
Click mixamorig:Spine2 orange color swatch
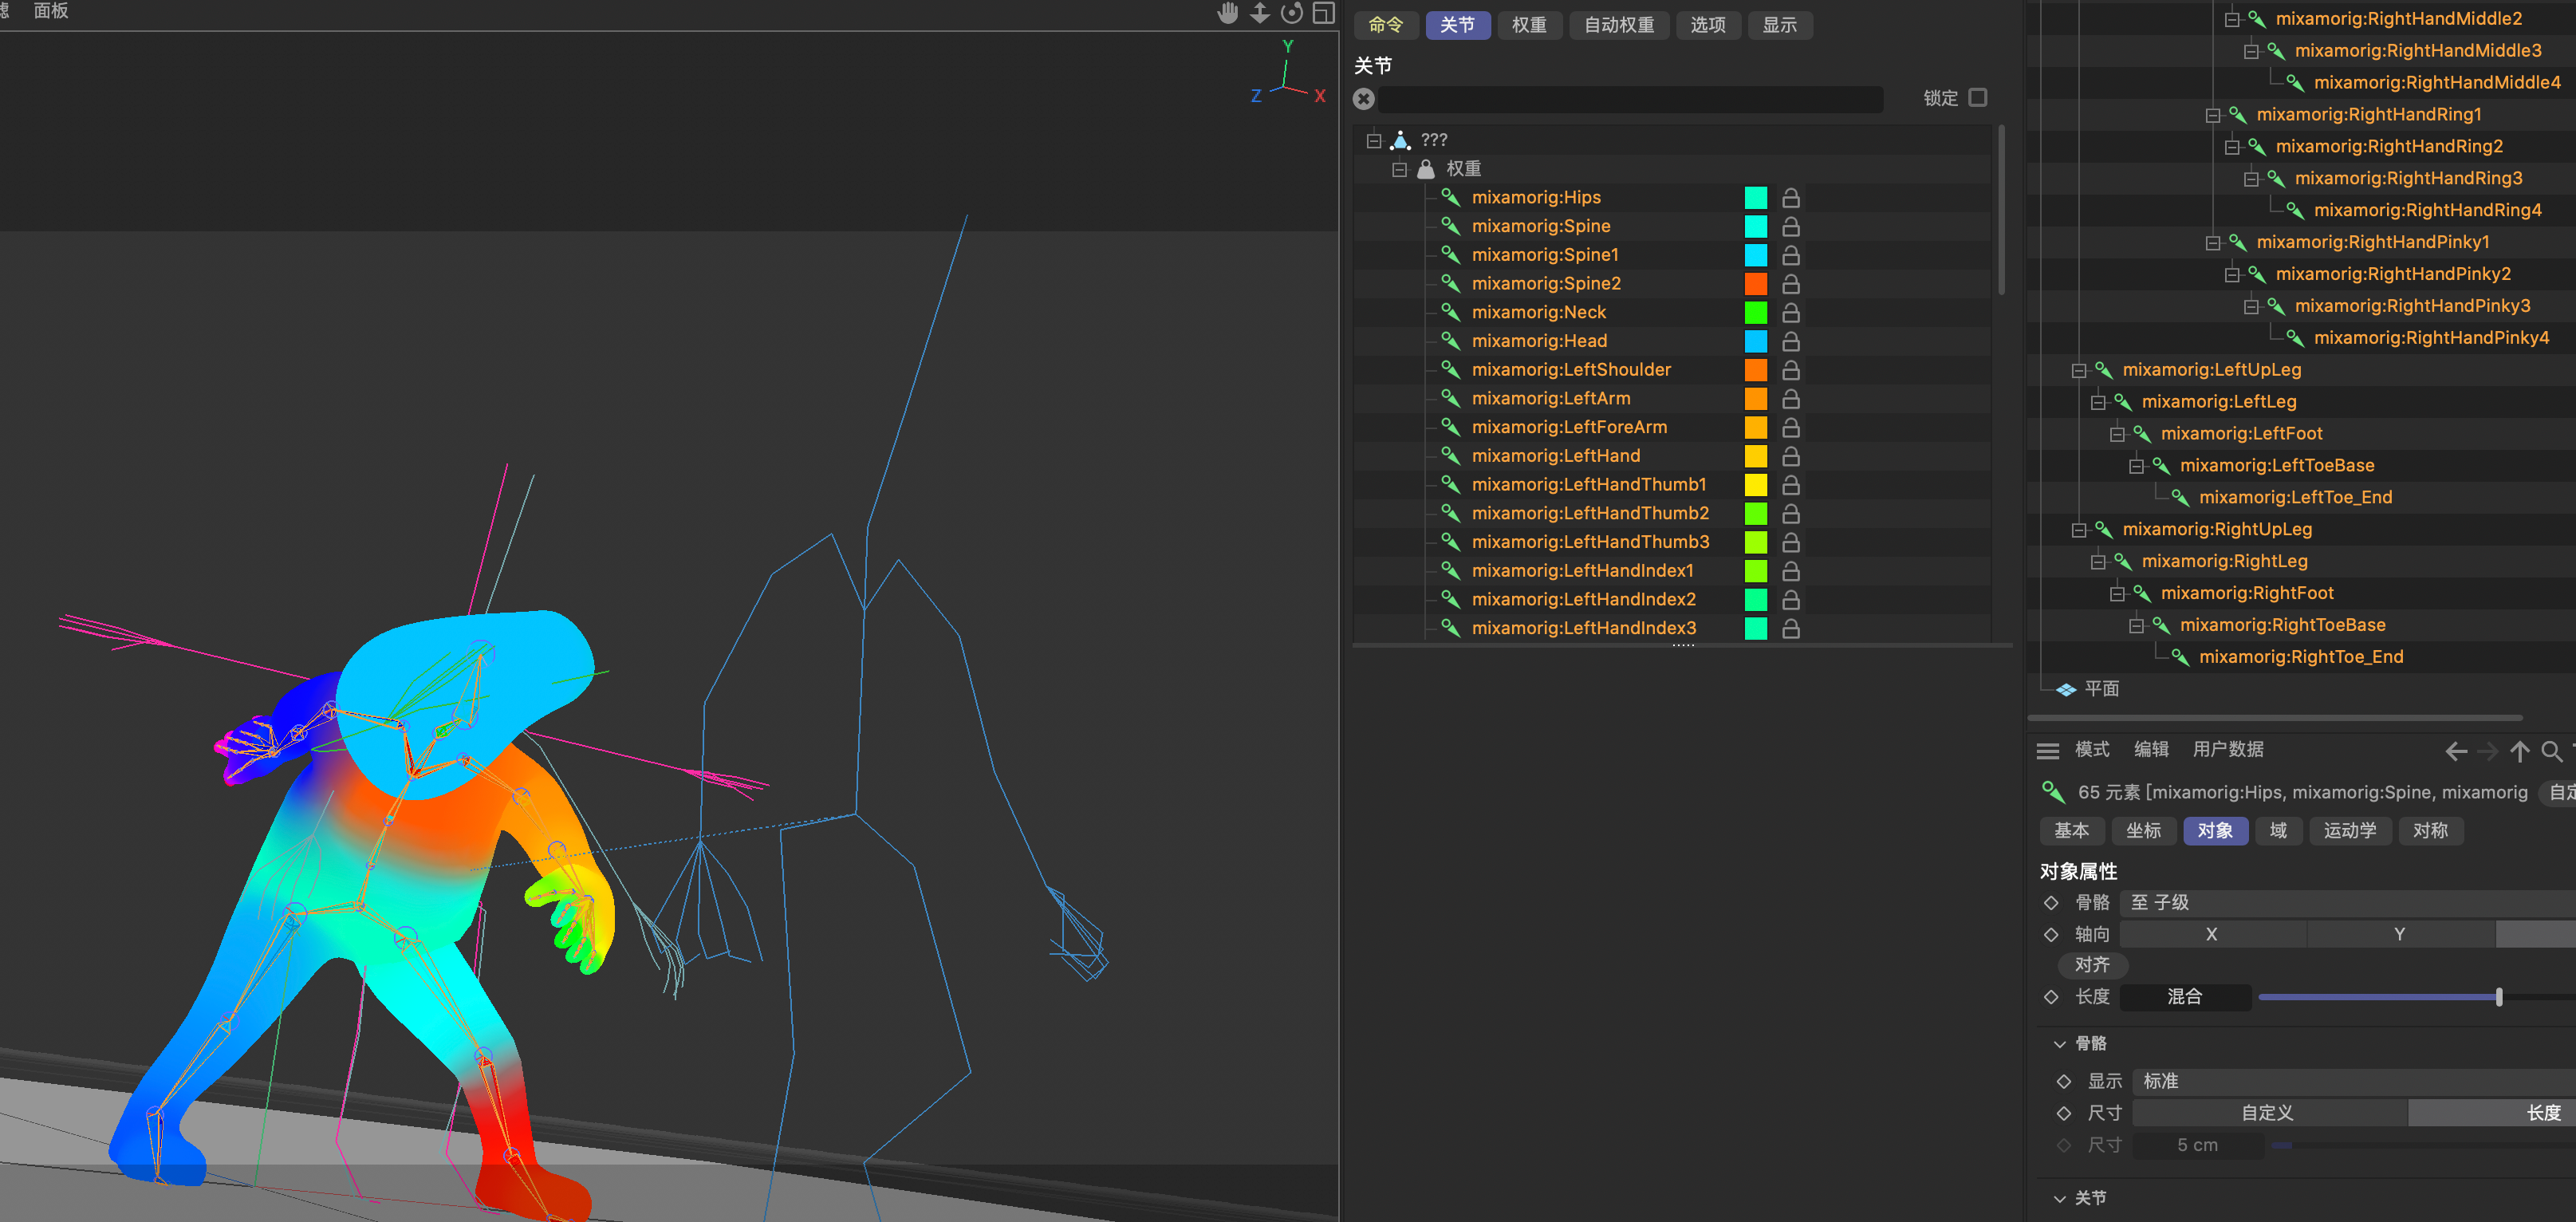(x=1755, y=284)
